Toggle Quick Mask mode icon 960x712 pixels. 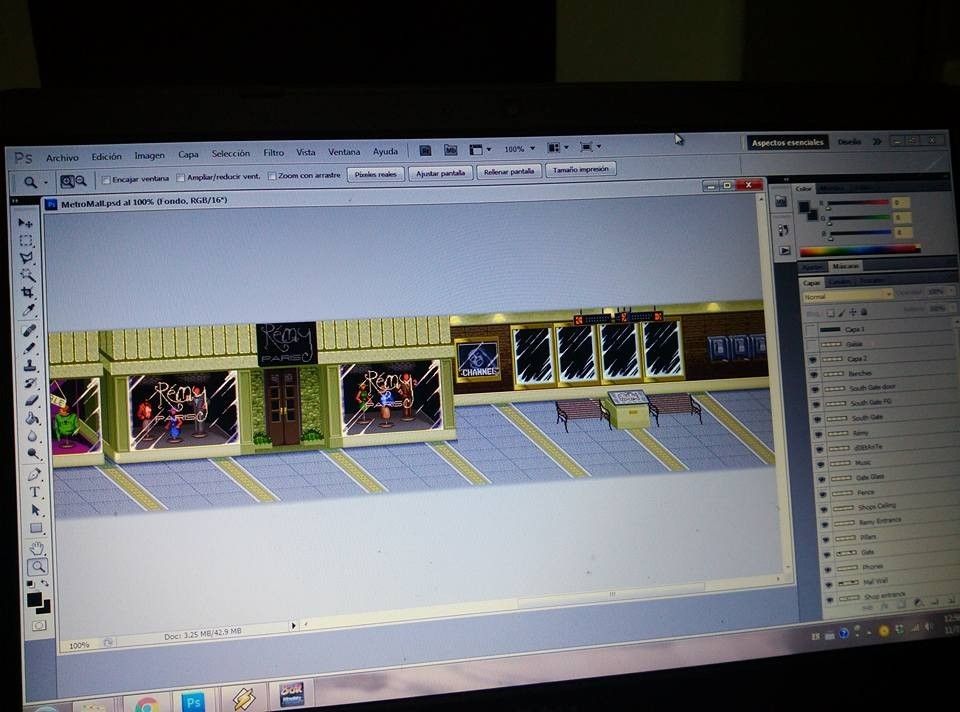pyautogui.click(x=39, y=626)
